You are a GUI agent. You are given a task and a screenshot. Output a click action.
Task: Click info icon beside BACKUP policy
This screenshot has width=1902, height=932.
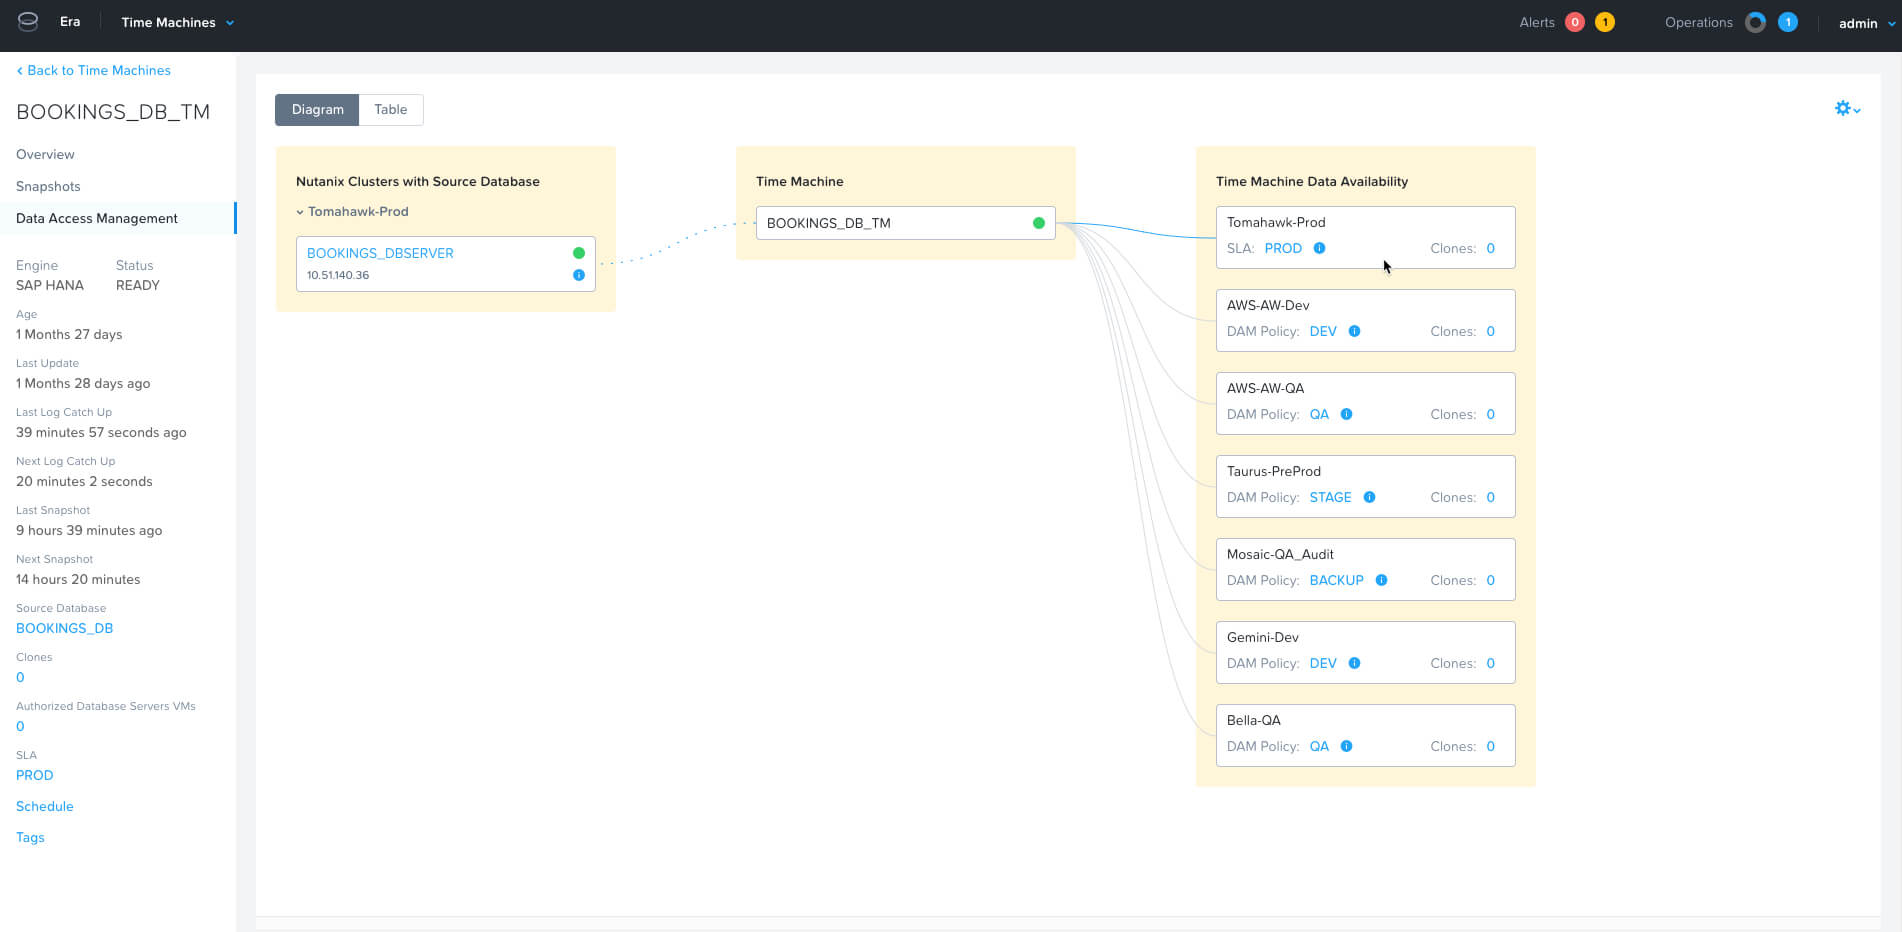1381,580
